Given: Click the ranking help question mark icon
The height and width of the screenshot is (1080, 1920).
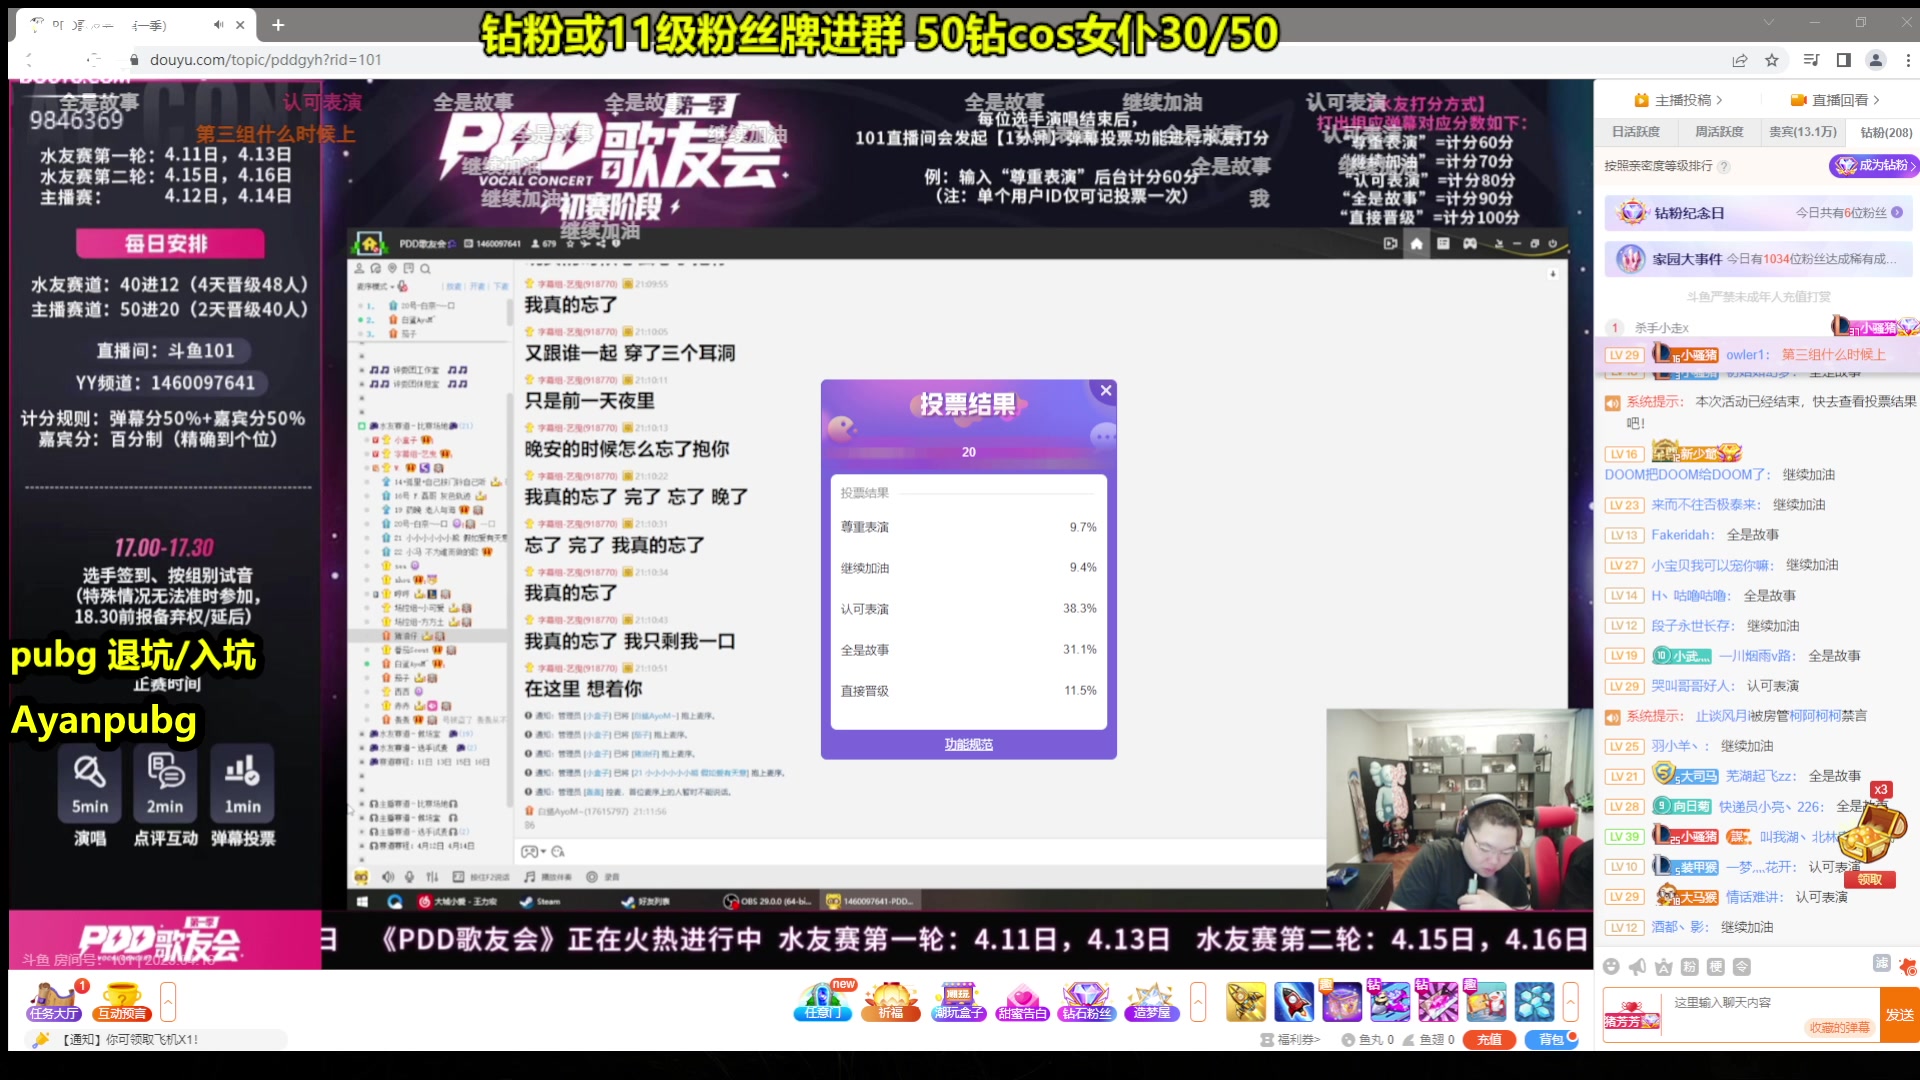Looking at the screenshot, I should point(1724,166).
